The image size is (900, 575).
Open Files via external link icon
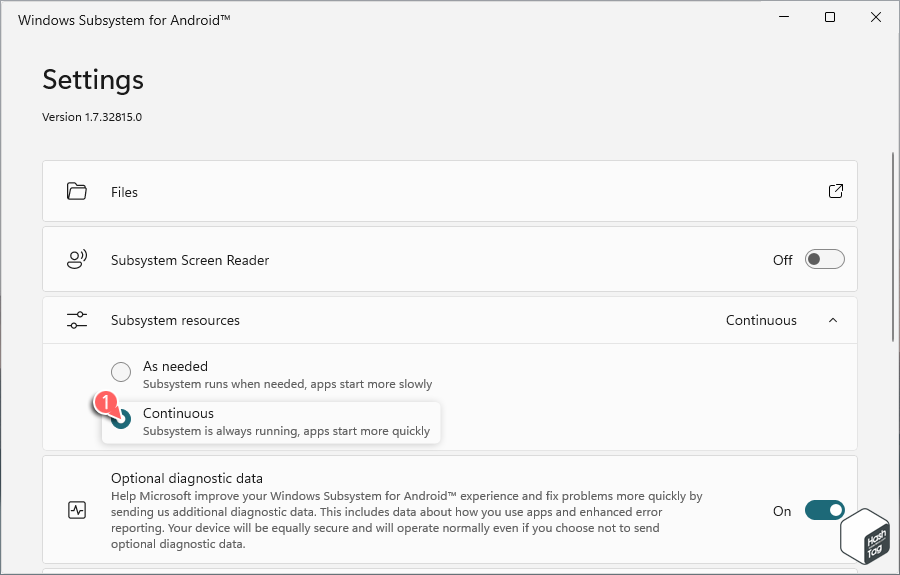(836, 191)
